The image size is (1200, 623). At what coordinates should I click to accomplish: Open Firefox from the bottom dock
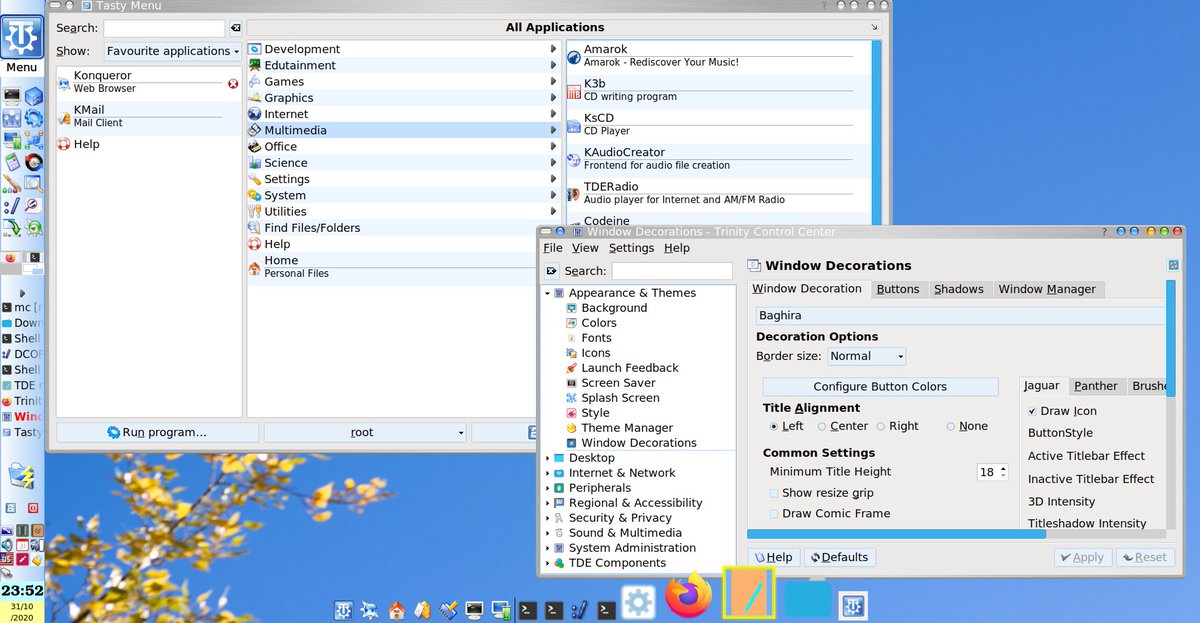[688, 597]
